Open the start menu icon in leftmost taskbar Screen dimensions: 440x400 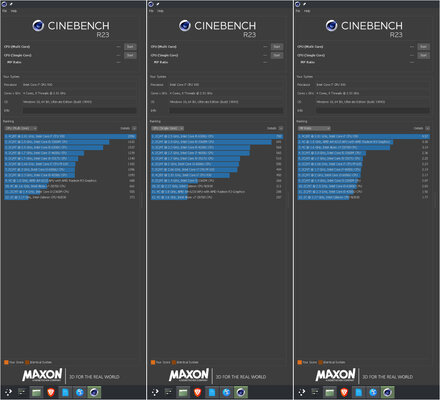[x=8, y=392]
